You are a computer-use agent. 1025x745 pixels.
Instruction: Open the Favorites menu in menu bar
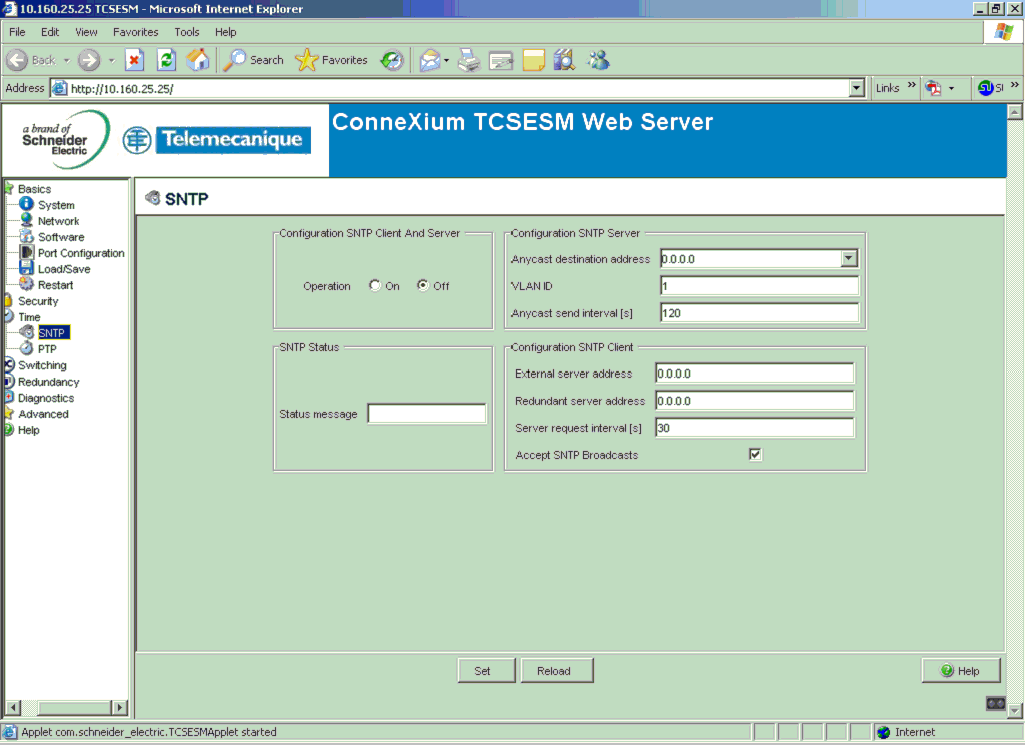coord(135,32)
